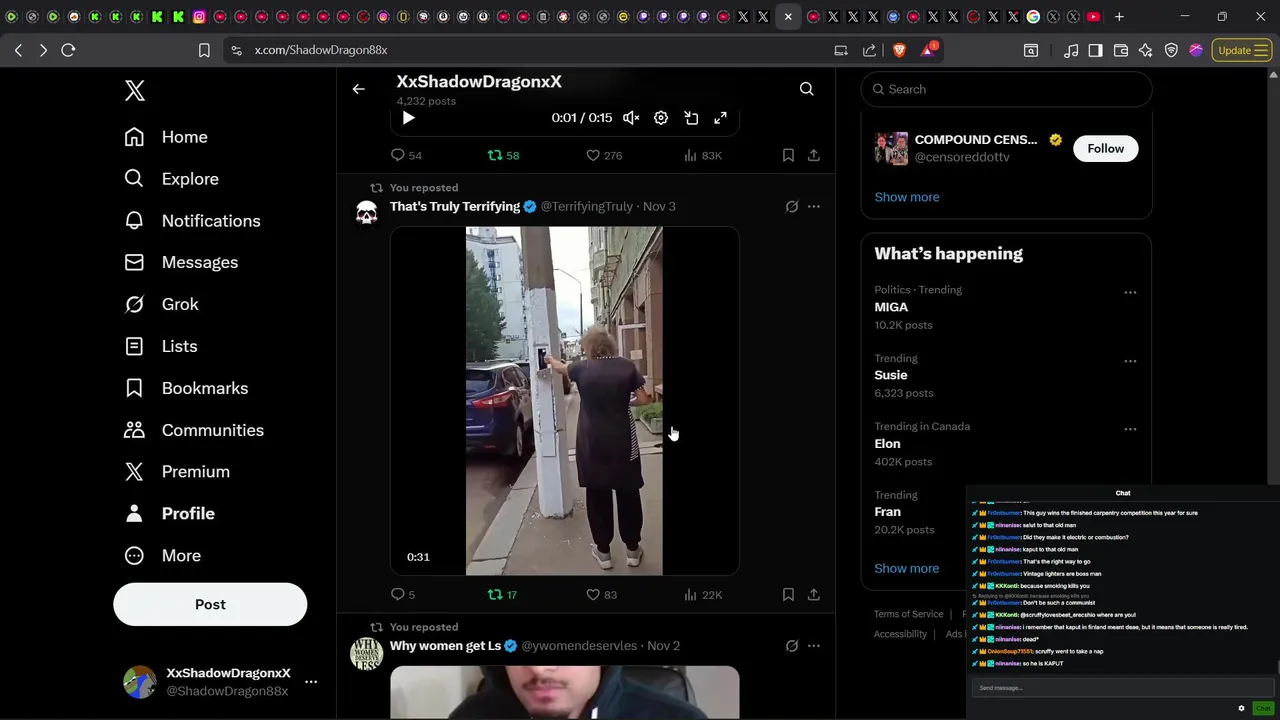
Task: Undo repost on post with 17 reposts
Action: click(502, 594)
